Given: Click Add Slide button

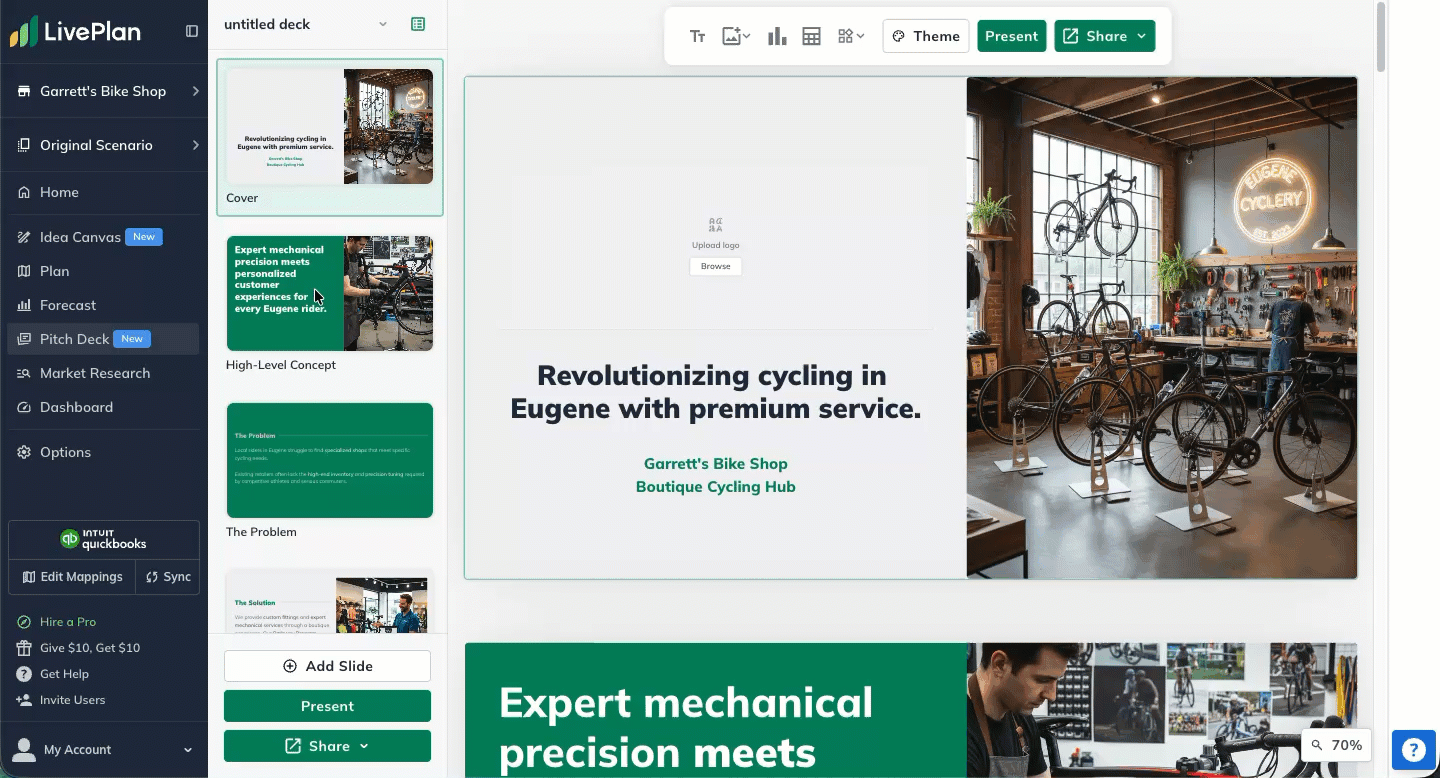Looking at the screenshot, I should 327,666.
